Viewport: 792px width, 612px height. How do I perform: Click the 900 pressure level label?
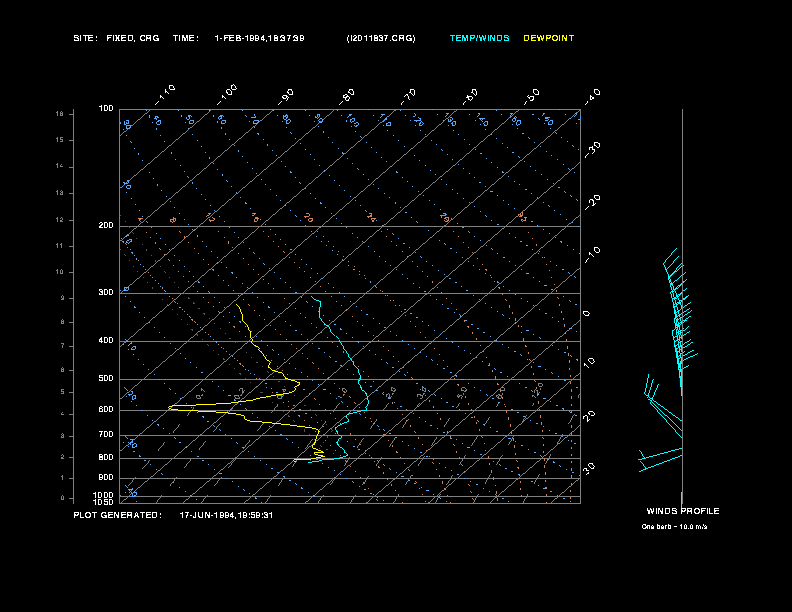click(x=106, y=477)
